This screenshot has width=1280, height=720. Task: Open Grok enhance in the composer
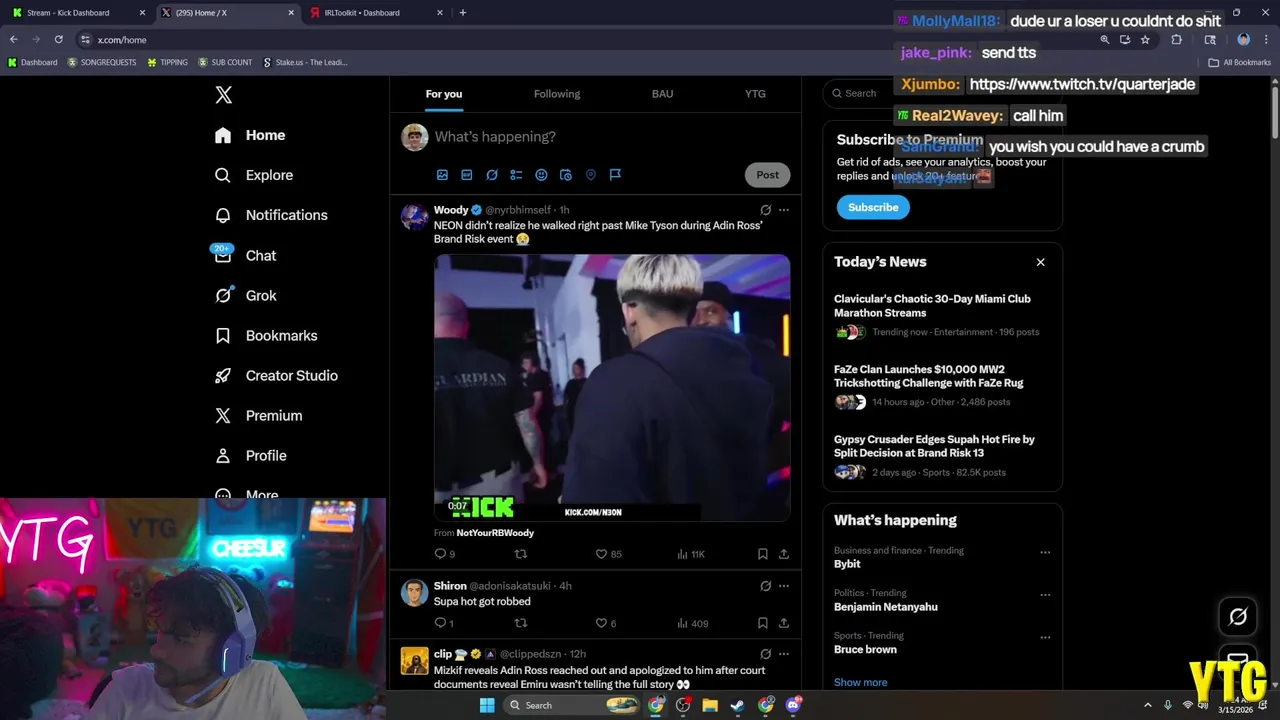(x=491, y=175)
